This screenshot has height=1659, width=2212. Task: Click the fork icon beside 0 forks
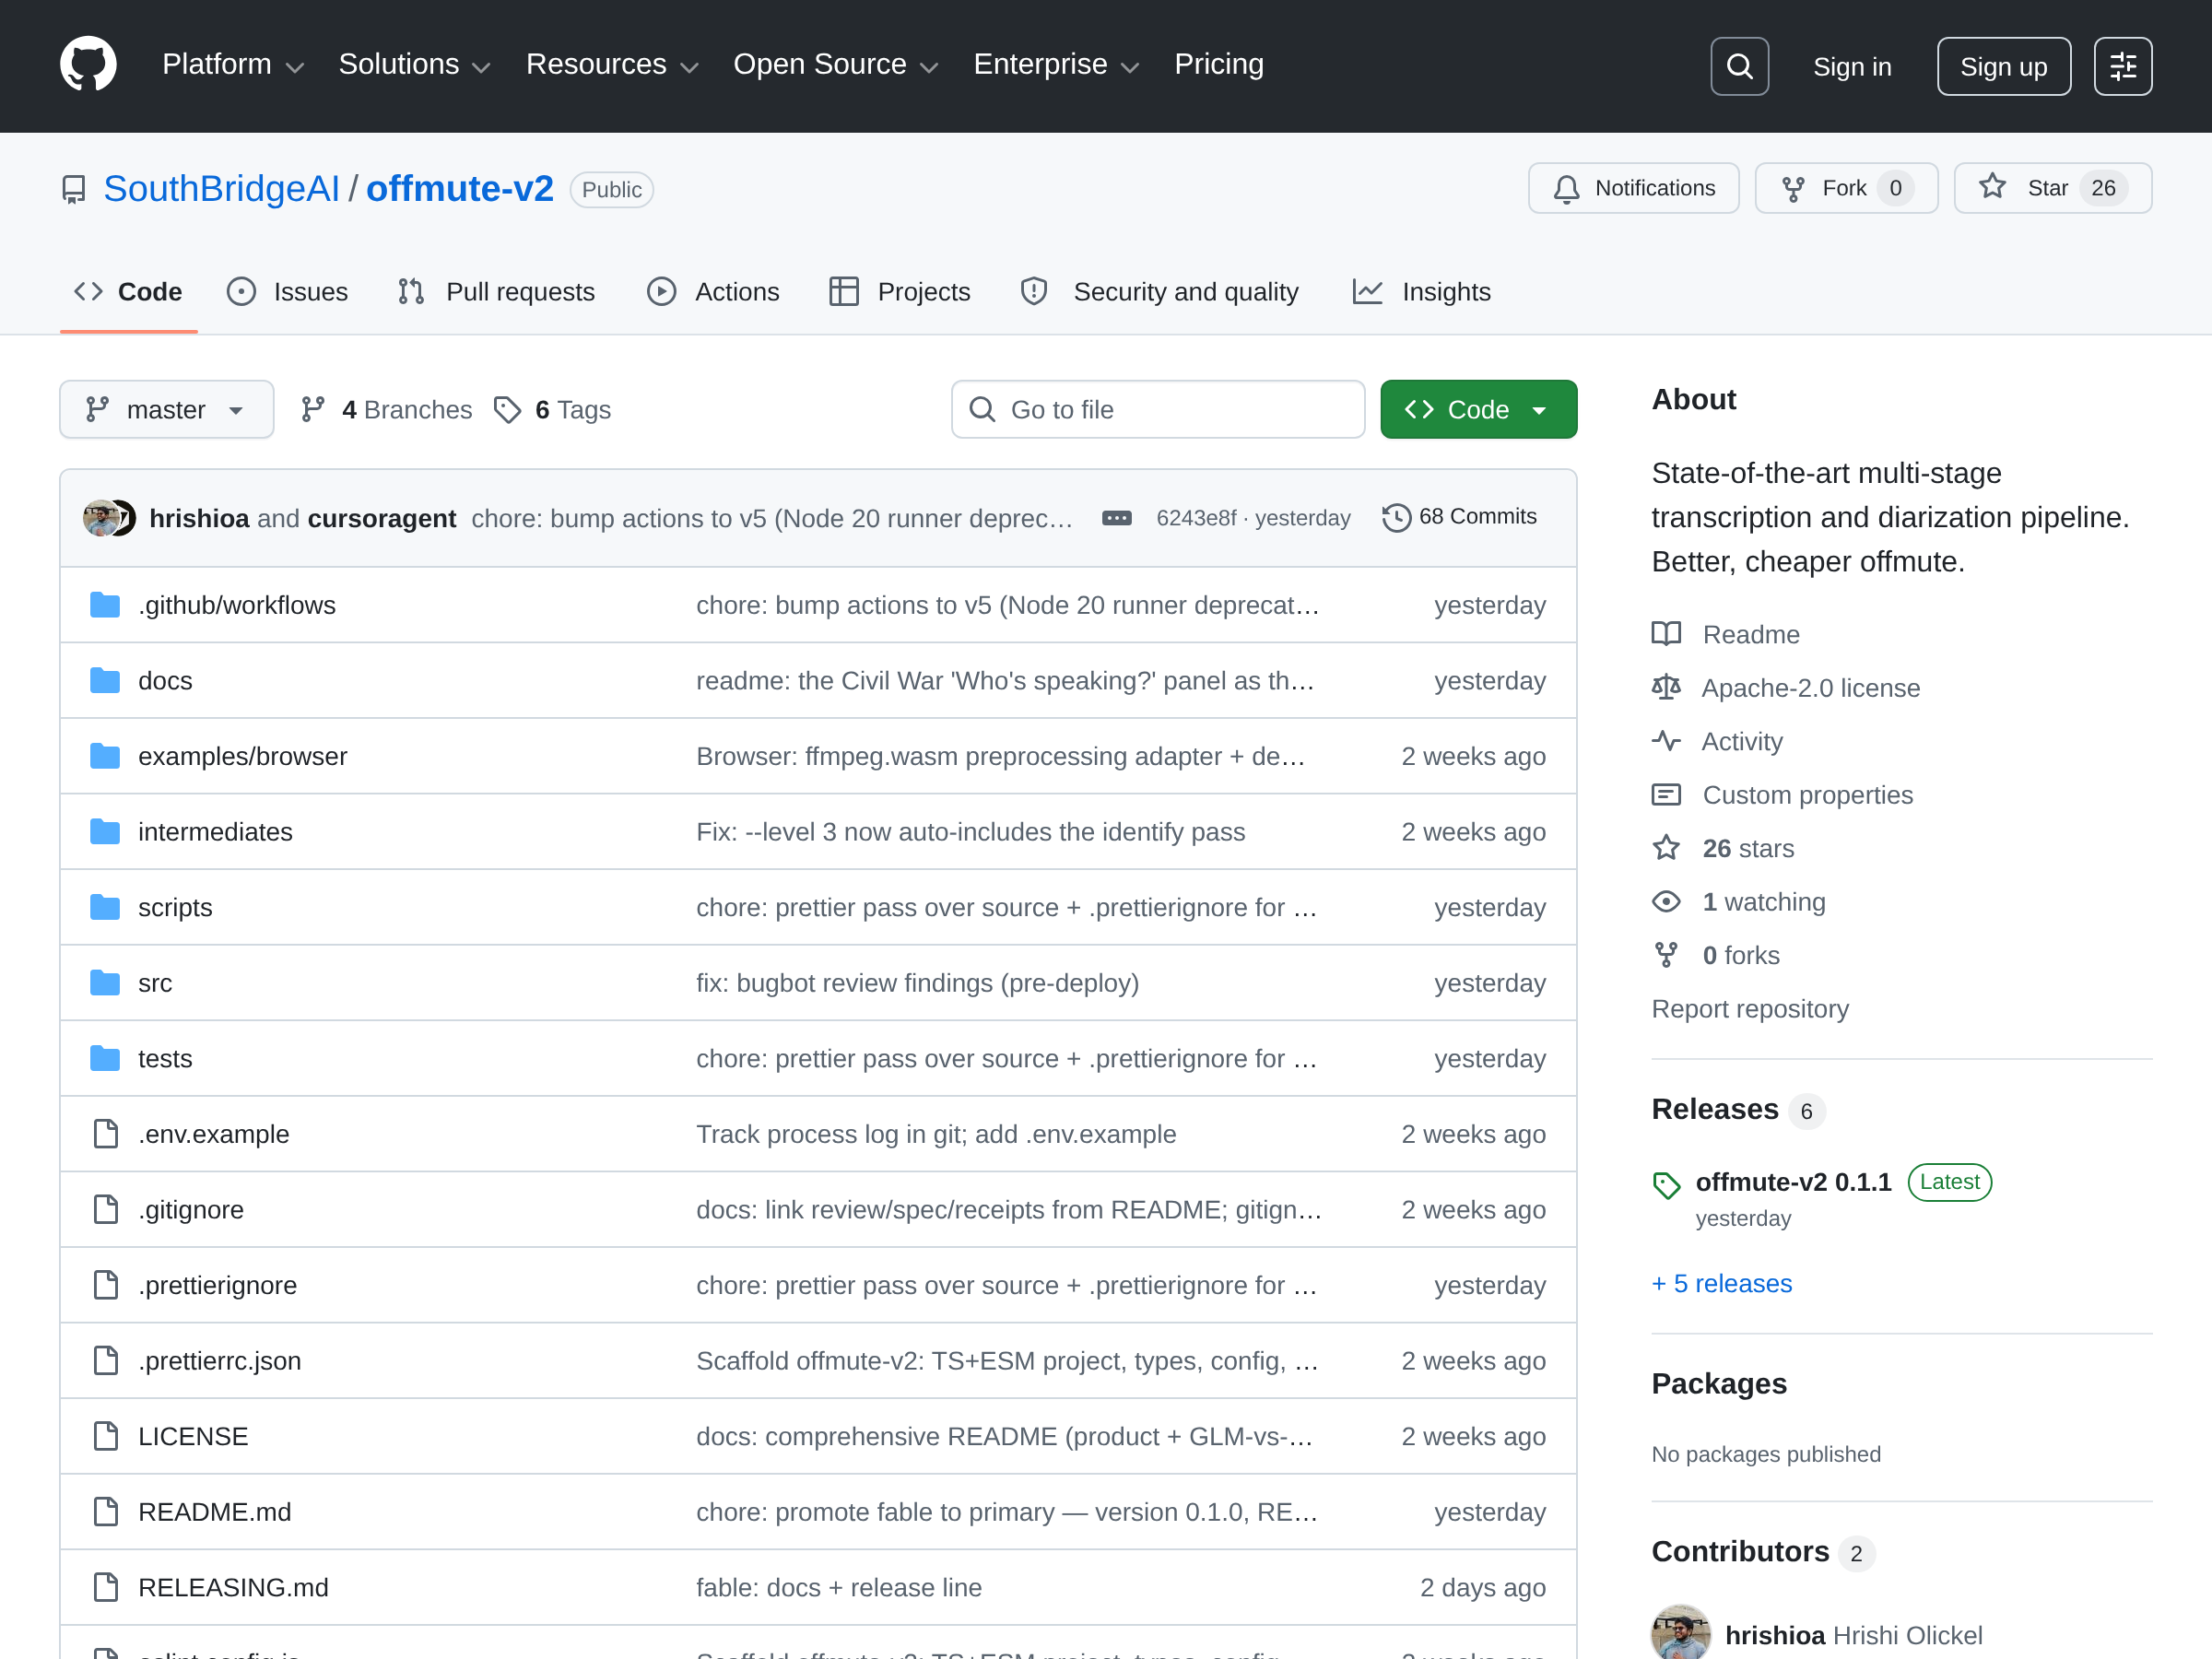(1666, 955)
